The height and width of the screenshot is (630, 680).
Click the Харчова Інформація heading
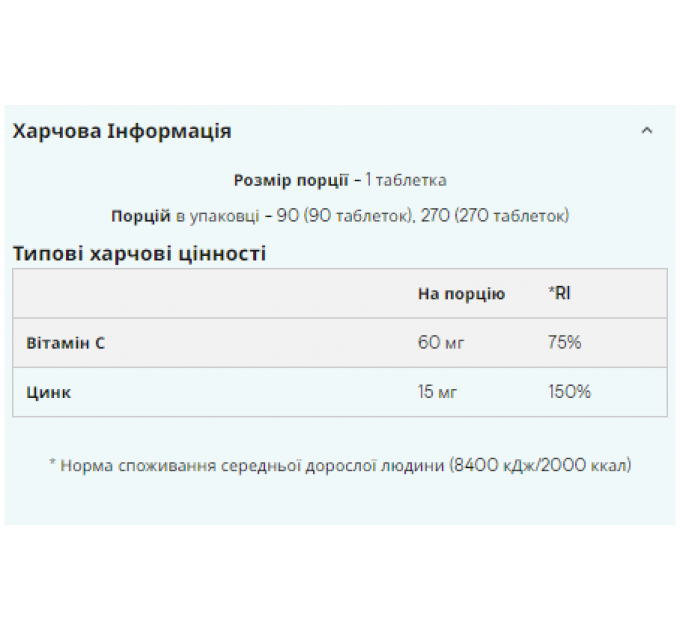click(x=122, y=131)
